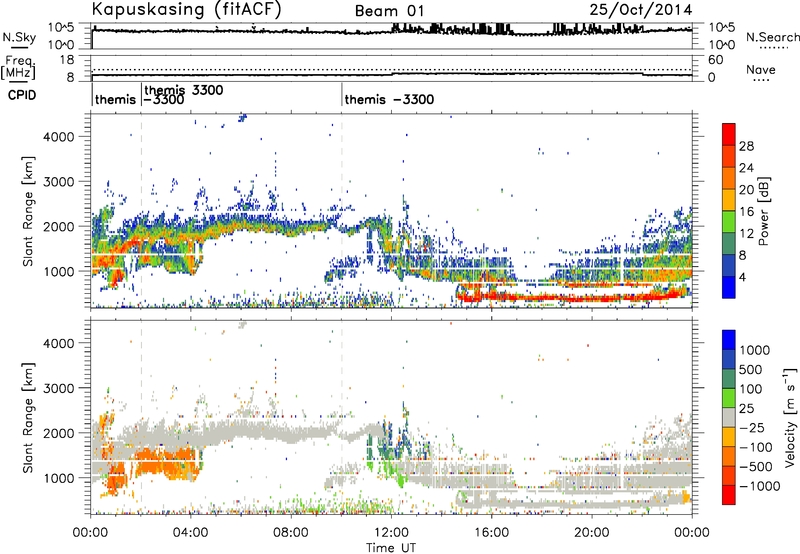Click the Slant Range label of power panel

point(28,211)
